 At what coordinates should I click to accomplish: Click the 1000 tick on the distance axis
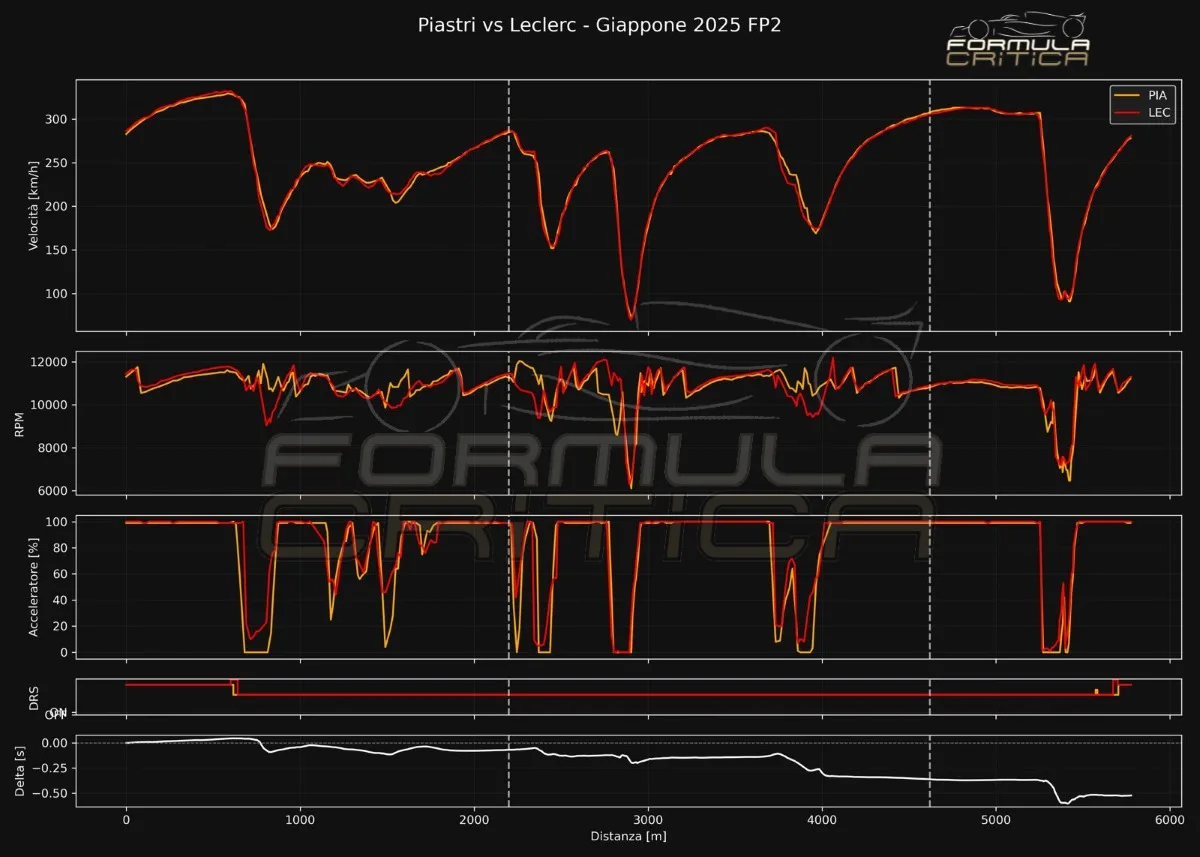click(x=300, y=818)
